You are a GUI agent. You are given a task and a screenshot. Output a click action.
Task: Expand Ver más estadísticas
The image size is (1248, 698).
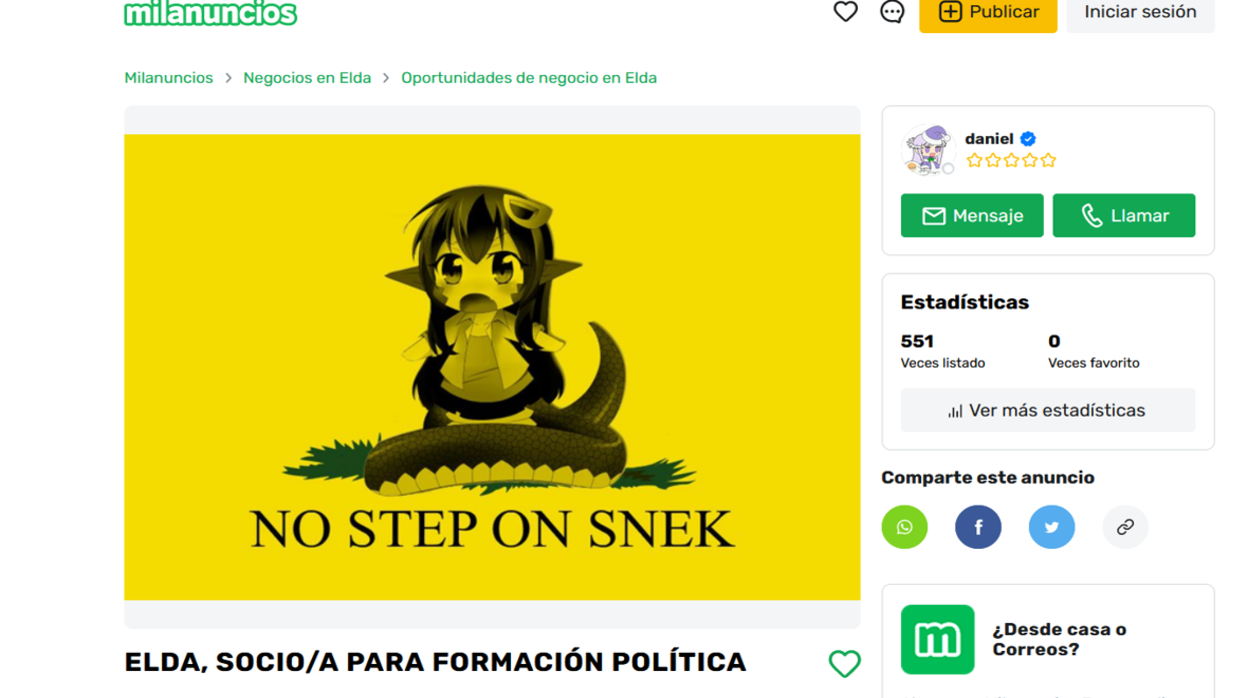1047,410
